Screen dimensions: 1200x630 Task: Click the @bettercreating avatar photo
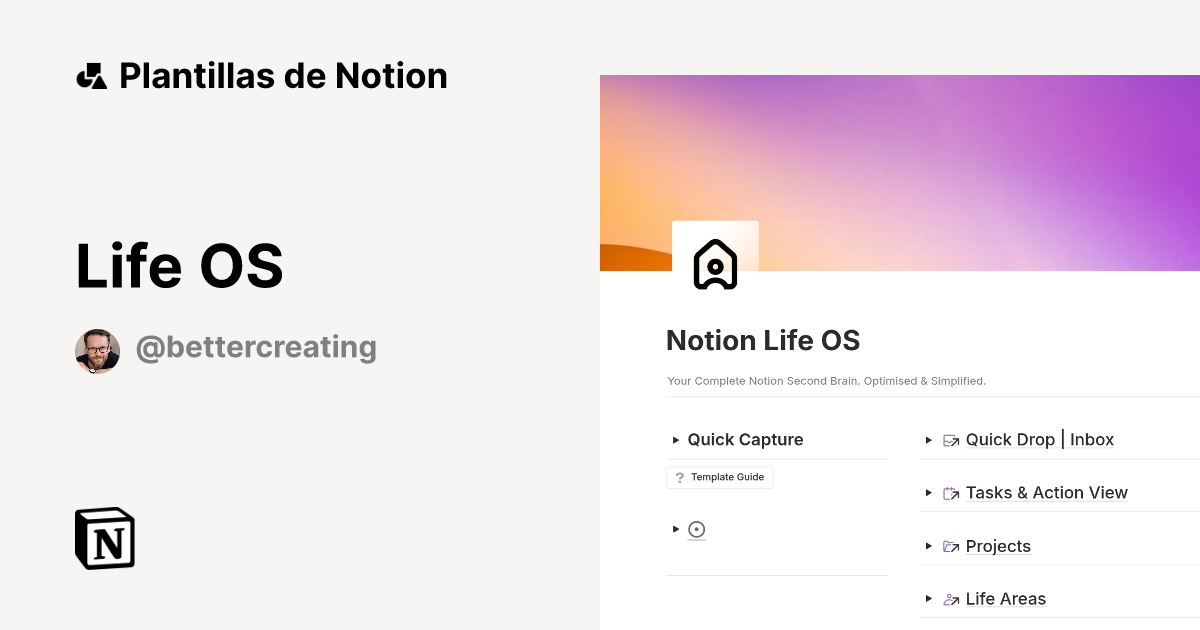pyautogui.click(x=98, y=351)
